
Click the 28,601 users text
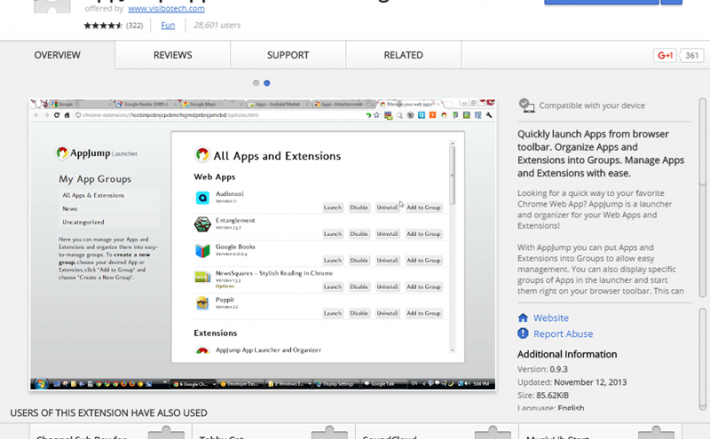tap(217, 25)
